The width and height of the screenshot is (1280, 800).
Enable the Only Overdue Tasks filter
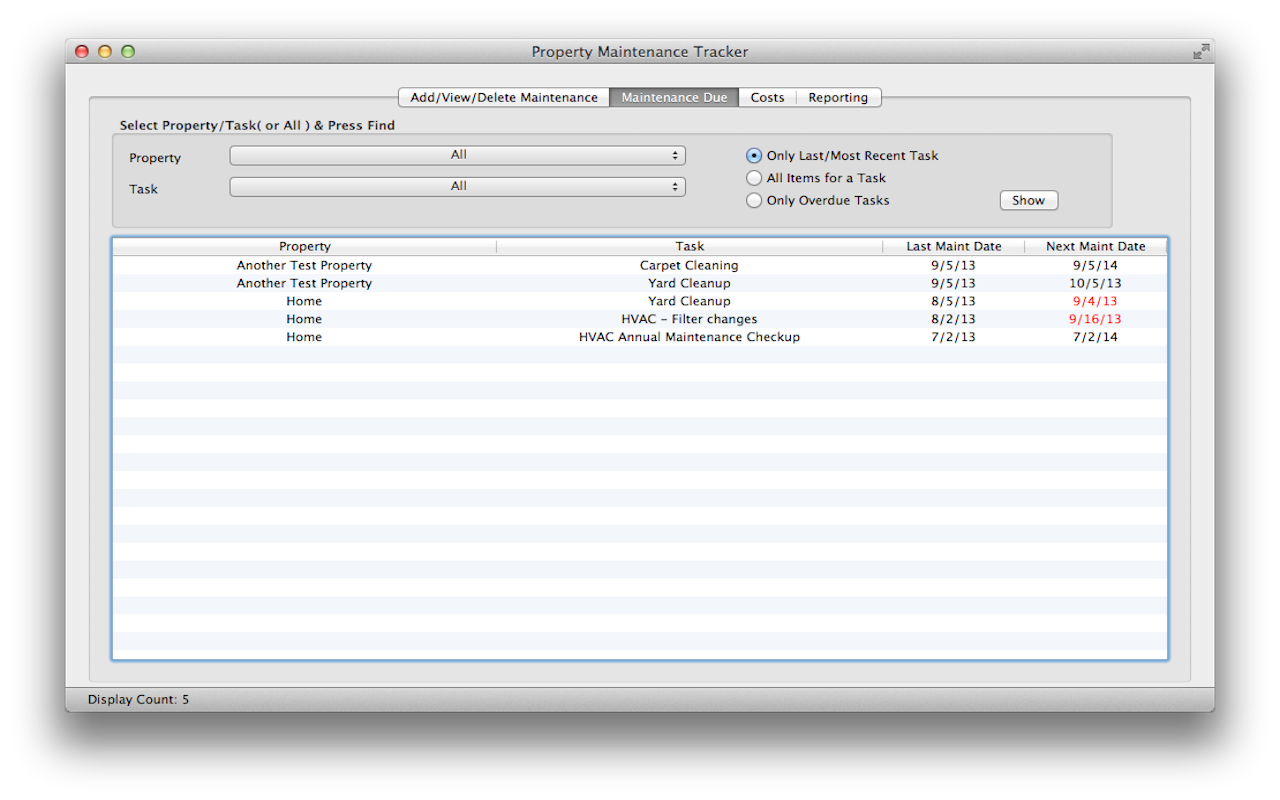[753, 200]
